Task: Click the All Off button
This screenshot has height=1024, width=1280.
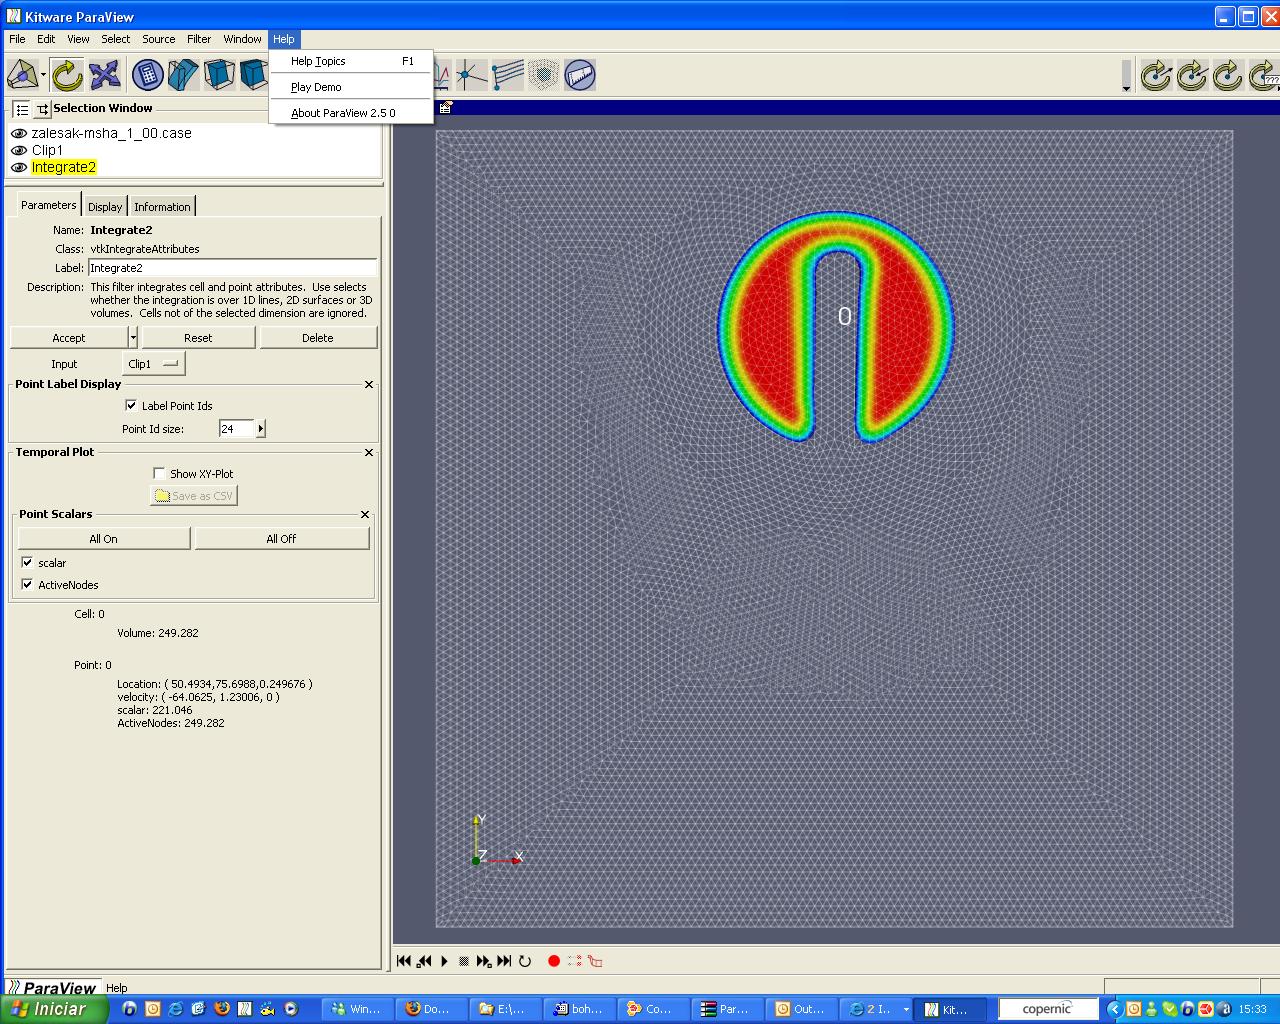Action: click(282, 538)
